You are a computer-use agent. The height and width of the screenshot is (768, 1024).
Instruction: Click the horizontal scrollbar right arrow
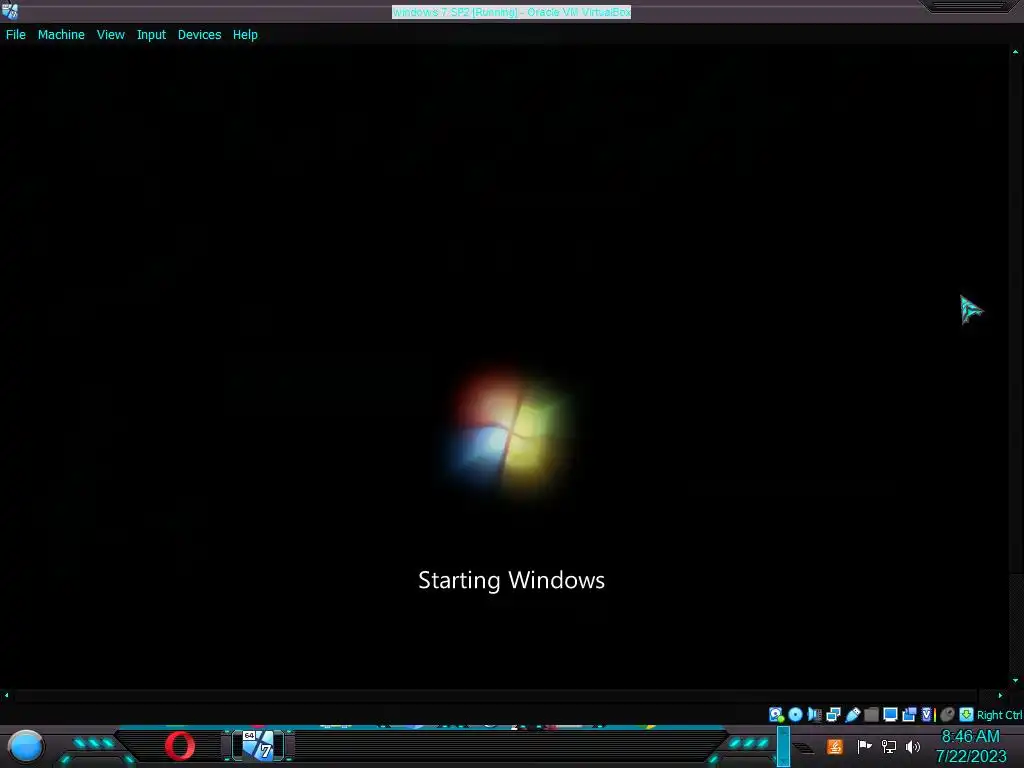tap(1000, 696)
